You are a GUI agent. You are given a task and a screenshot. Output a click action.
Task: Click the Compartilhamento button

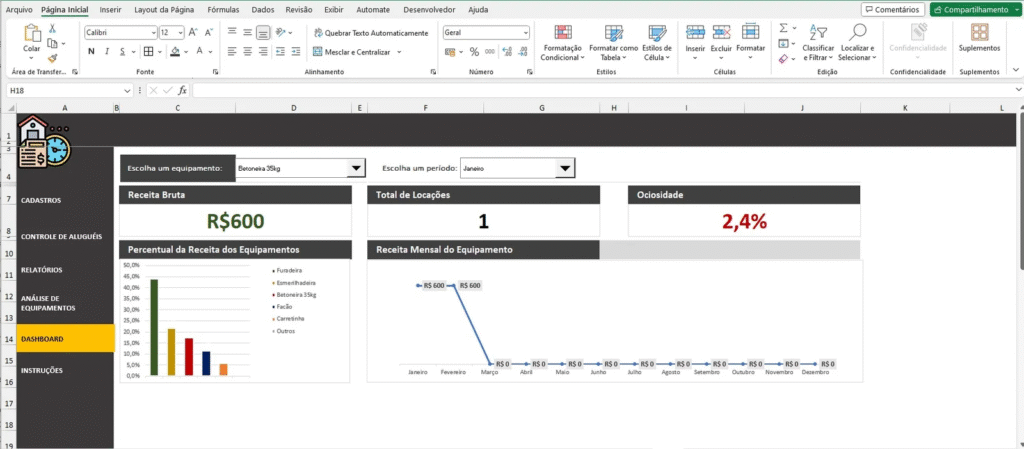(973, 9)
